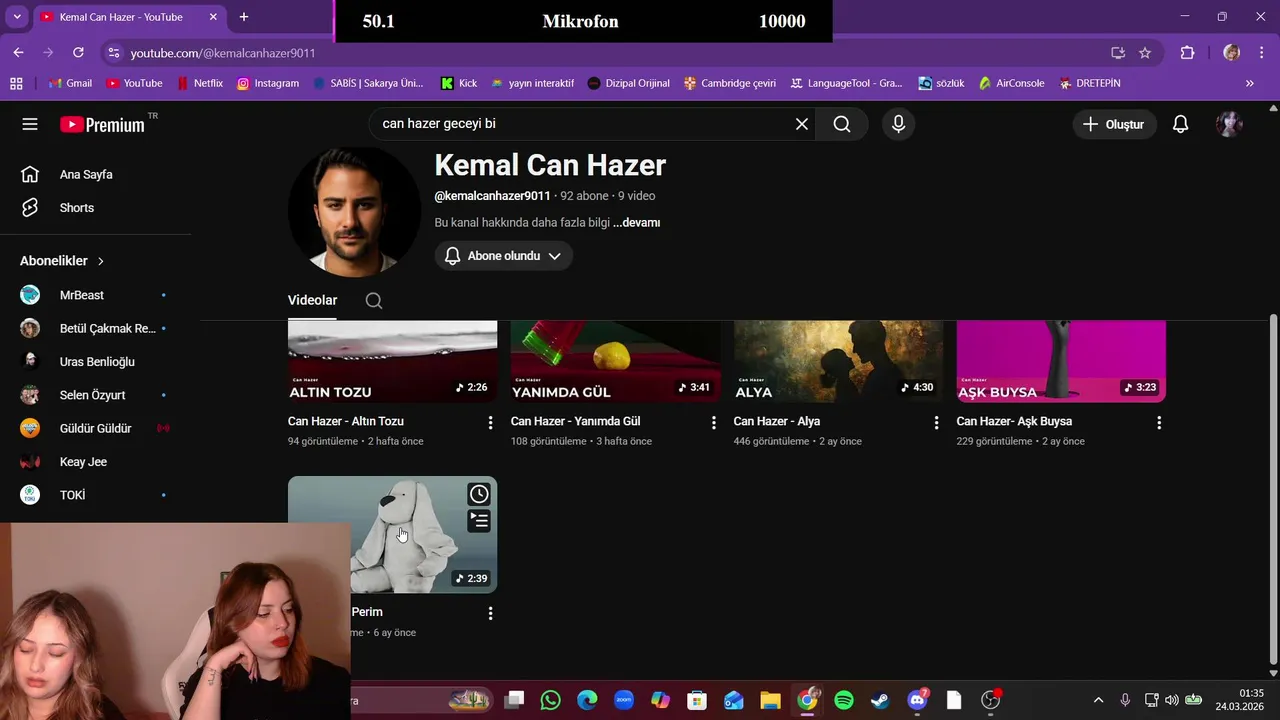Open the Chrome profile avatar
Image resolution: width=1280 pixels, height=720 pixels.
(1231, 53)
